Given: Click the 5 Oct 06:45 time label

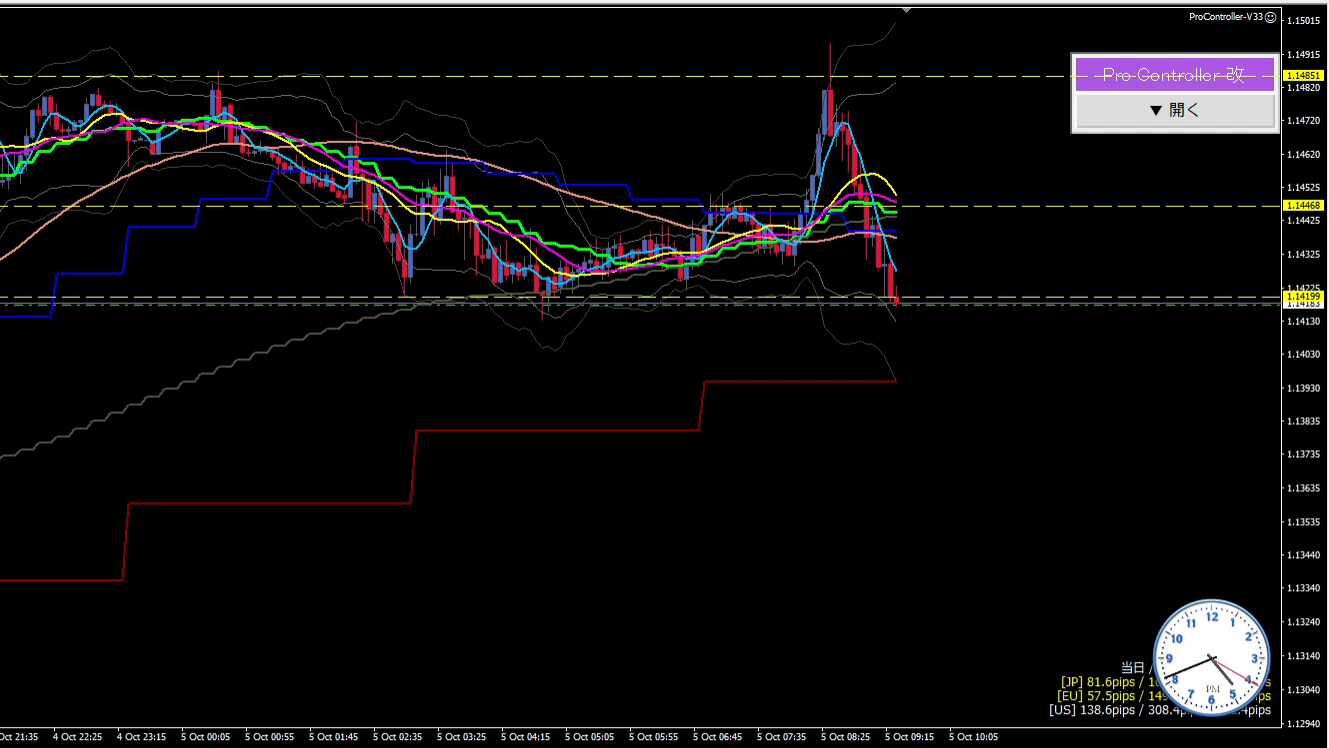Looking at the screenshot, I should point(717,737).
